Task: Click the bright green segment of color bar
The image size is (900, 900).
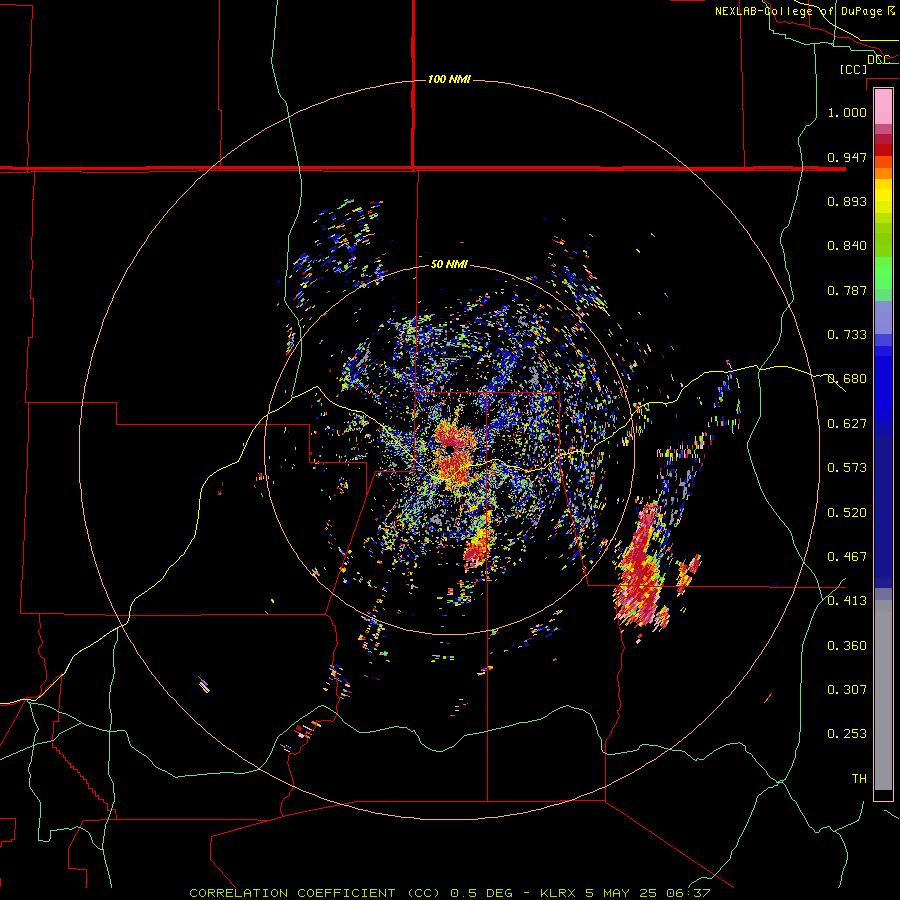Action: pyautogui.click(x=883, y=273)
